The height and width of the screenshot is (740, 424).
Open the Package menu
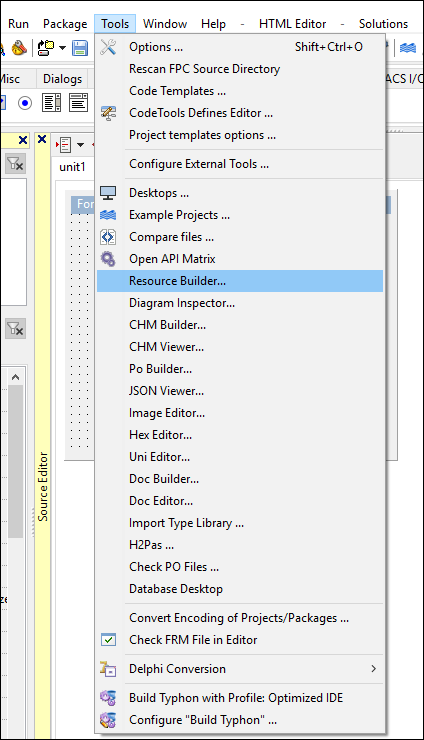coord(65,24)
